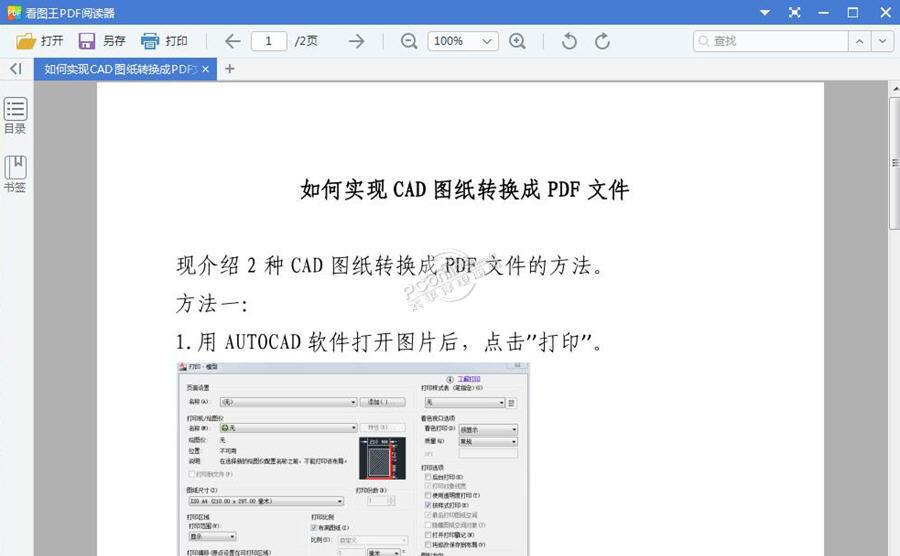Open the title bar dropdown menu
The image size is (900, 556).
(x=765, y=12)
